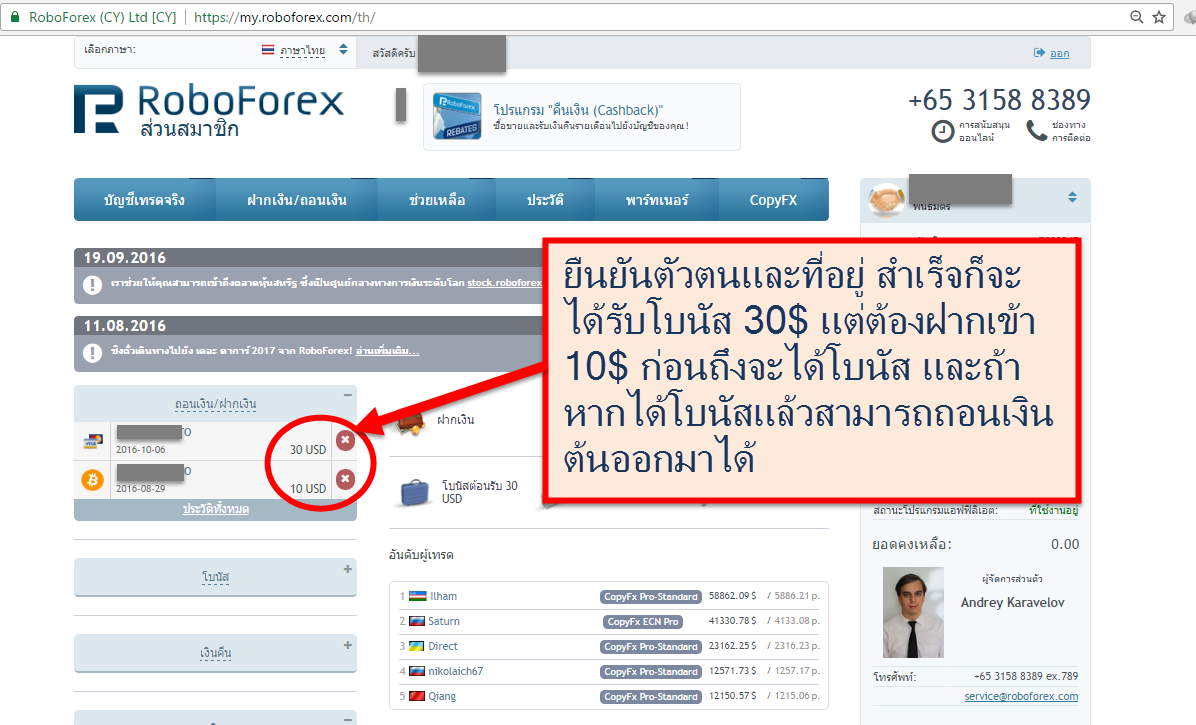
Task: Click the ที่ใช้งานอยู่ affiliate status text
Action: click(1053, 510)
